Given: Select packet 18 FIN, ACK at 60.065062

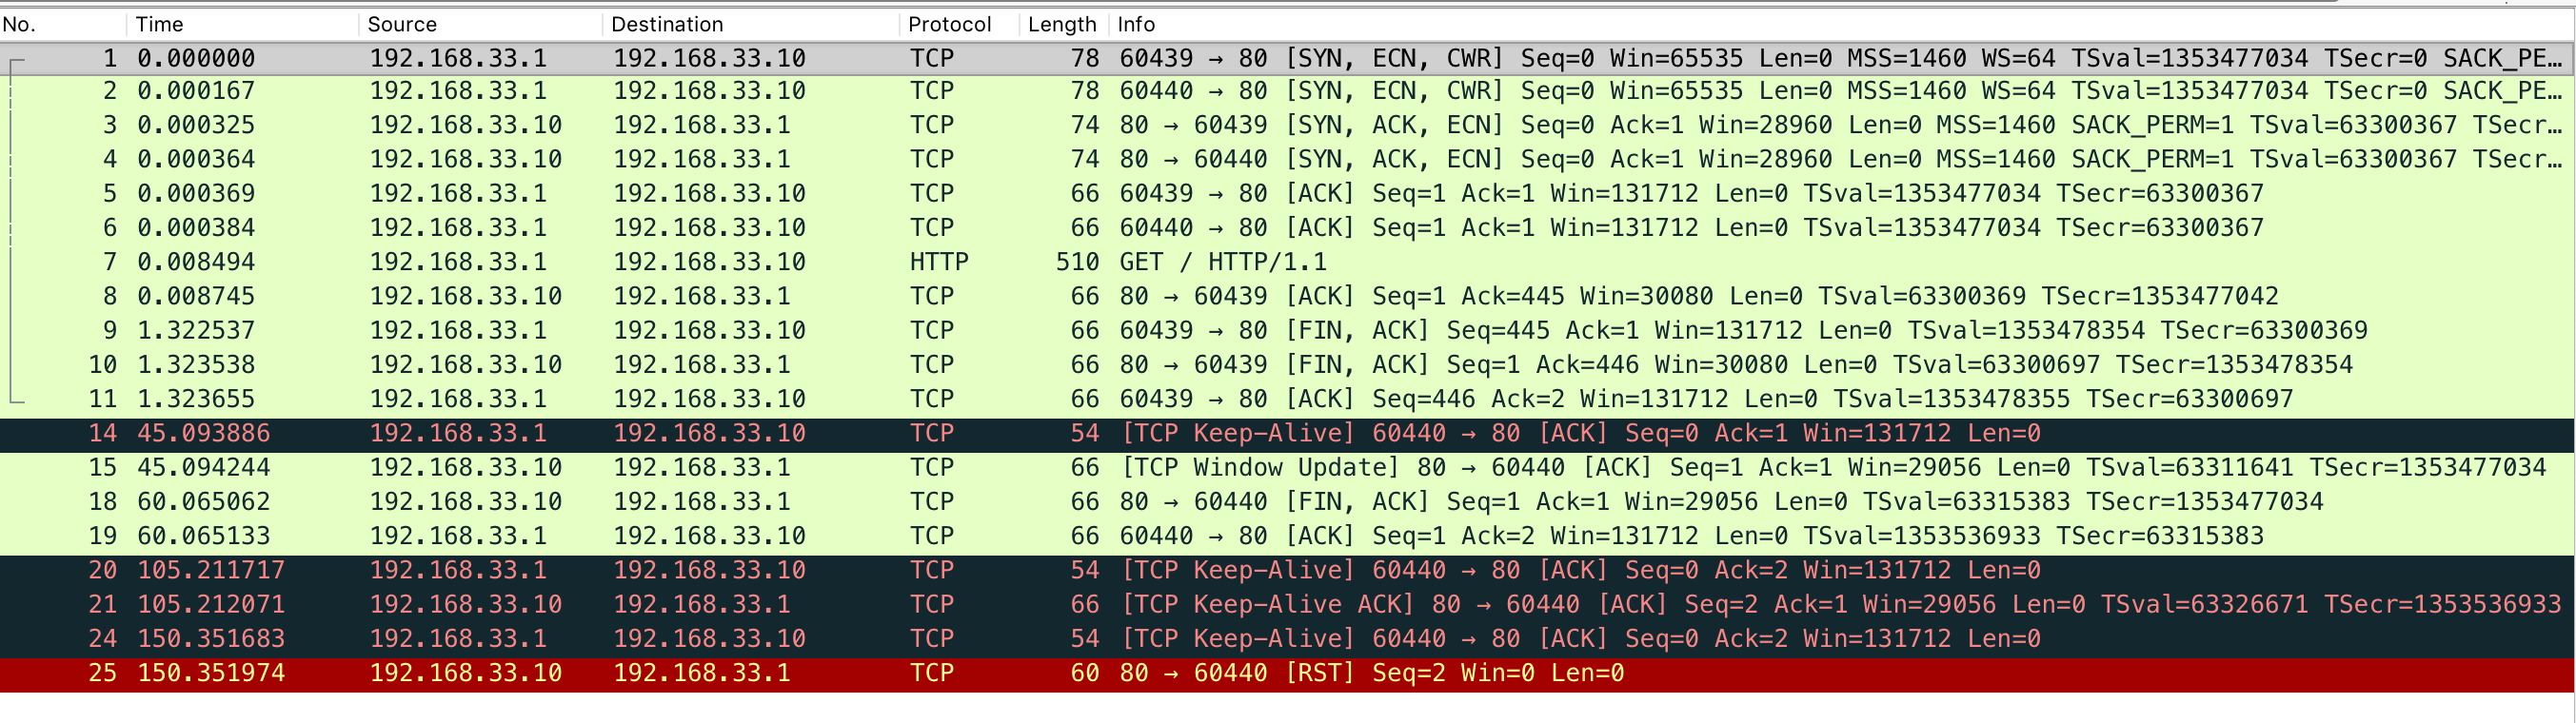Looking at the screenshot, I should (x=1288, y=501).
